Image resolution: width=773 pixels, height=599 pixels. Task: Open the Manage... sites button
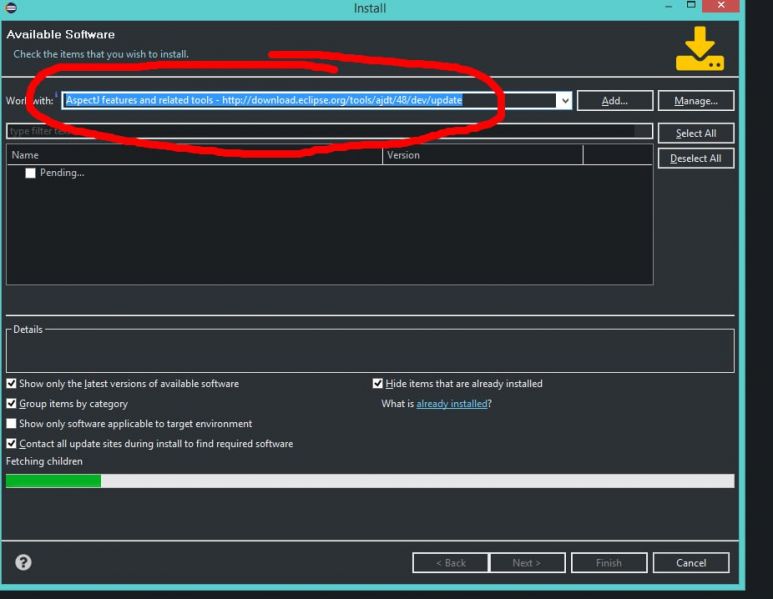[x=696, y=101]
